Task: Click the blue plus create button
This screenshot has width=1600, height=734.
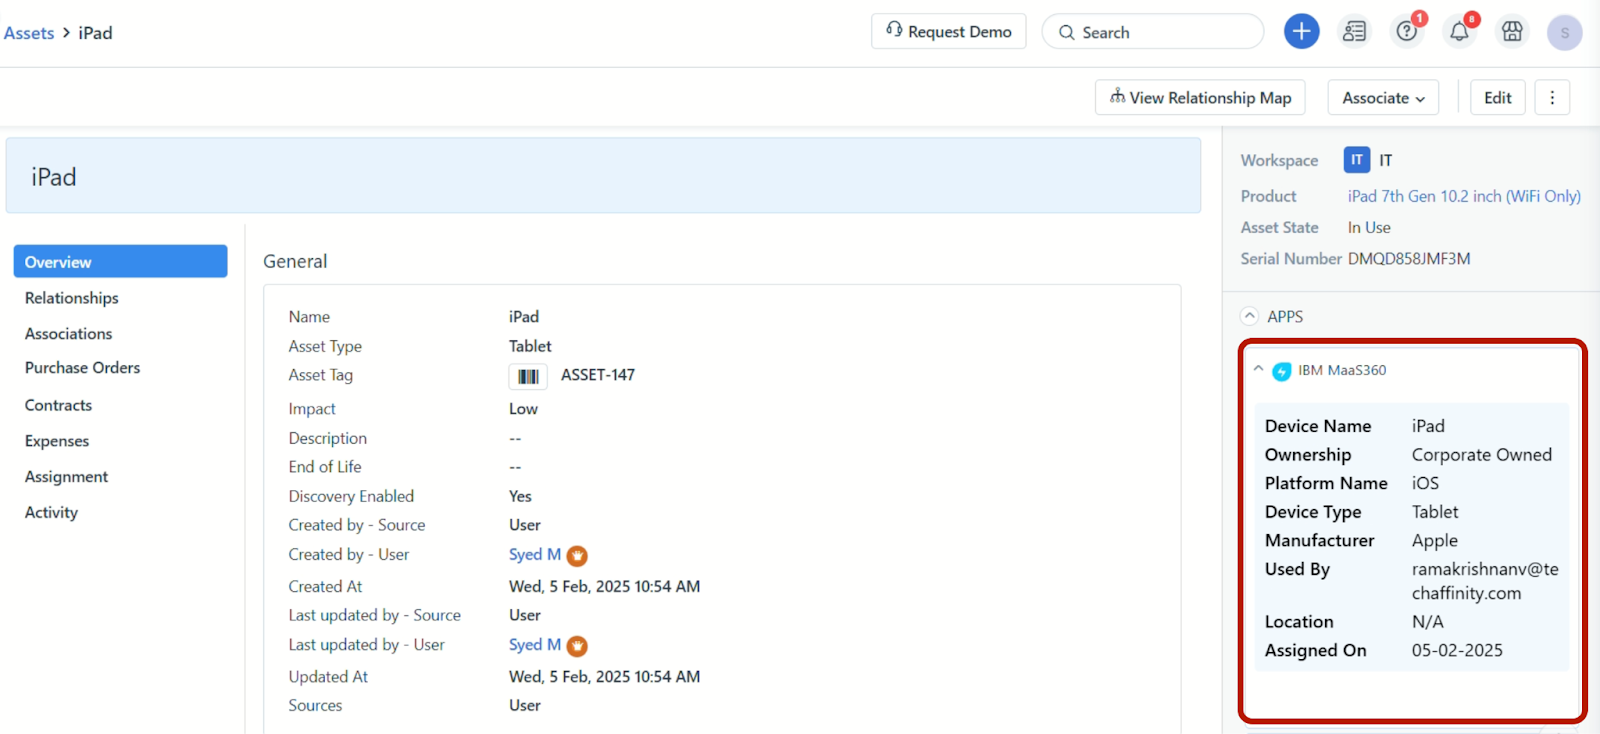Action: pyautogui.click(x=1301, y=32)
